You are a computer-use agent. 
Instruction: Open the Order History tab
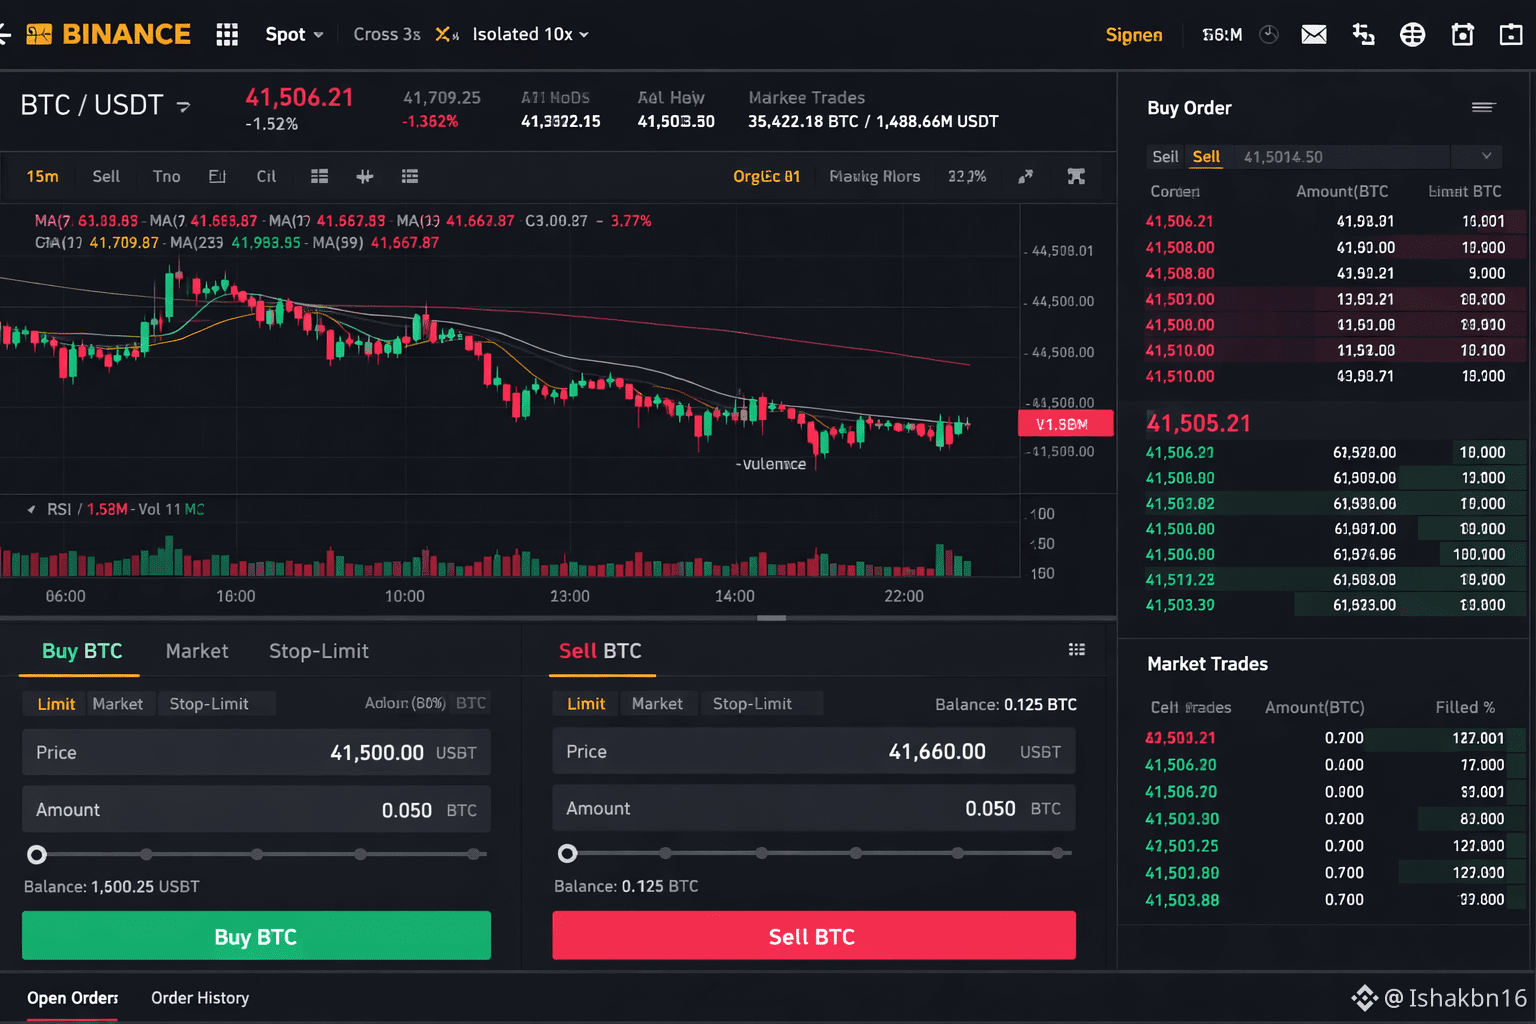200,998
